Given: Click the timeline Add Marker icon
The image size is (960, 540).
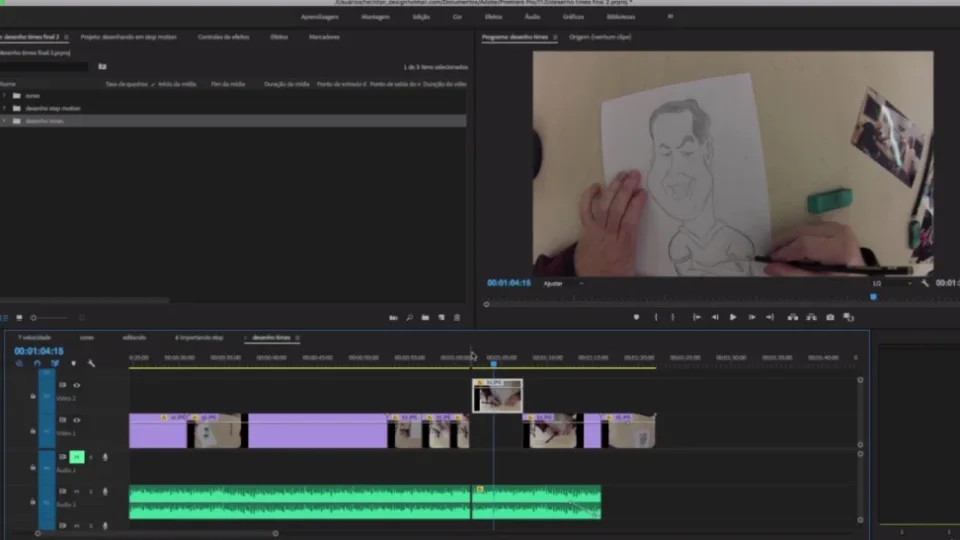Looking at the screenshot, I should pyautogui.click(x=73, y=363).
